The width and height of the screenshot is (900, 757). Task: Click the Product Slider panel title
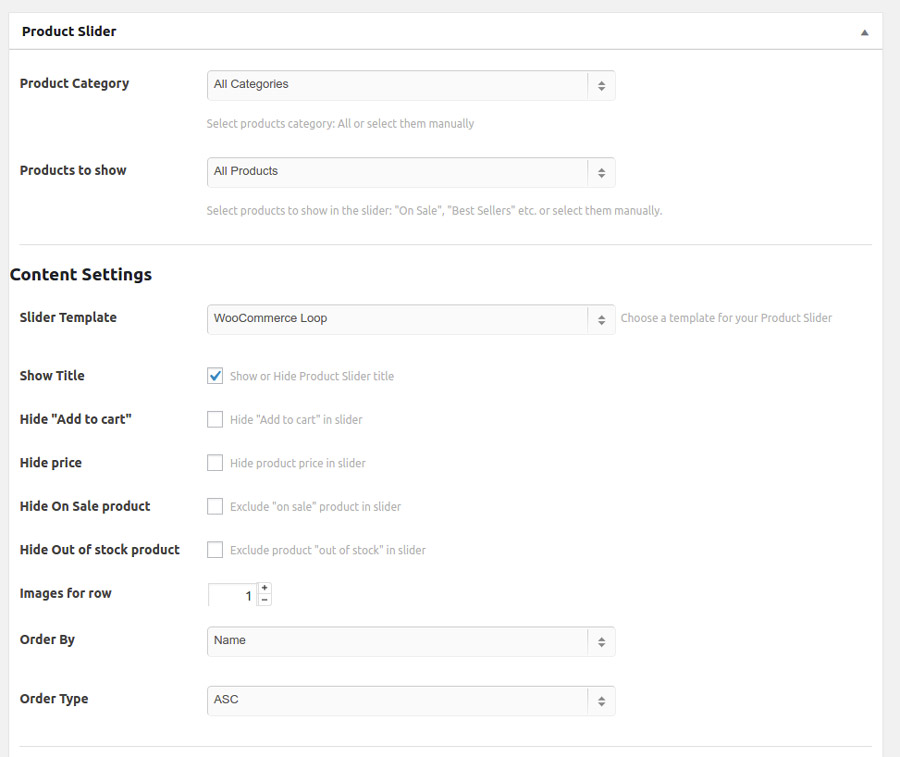pos(69,32)
